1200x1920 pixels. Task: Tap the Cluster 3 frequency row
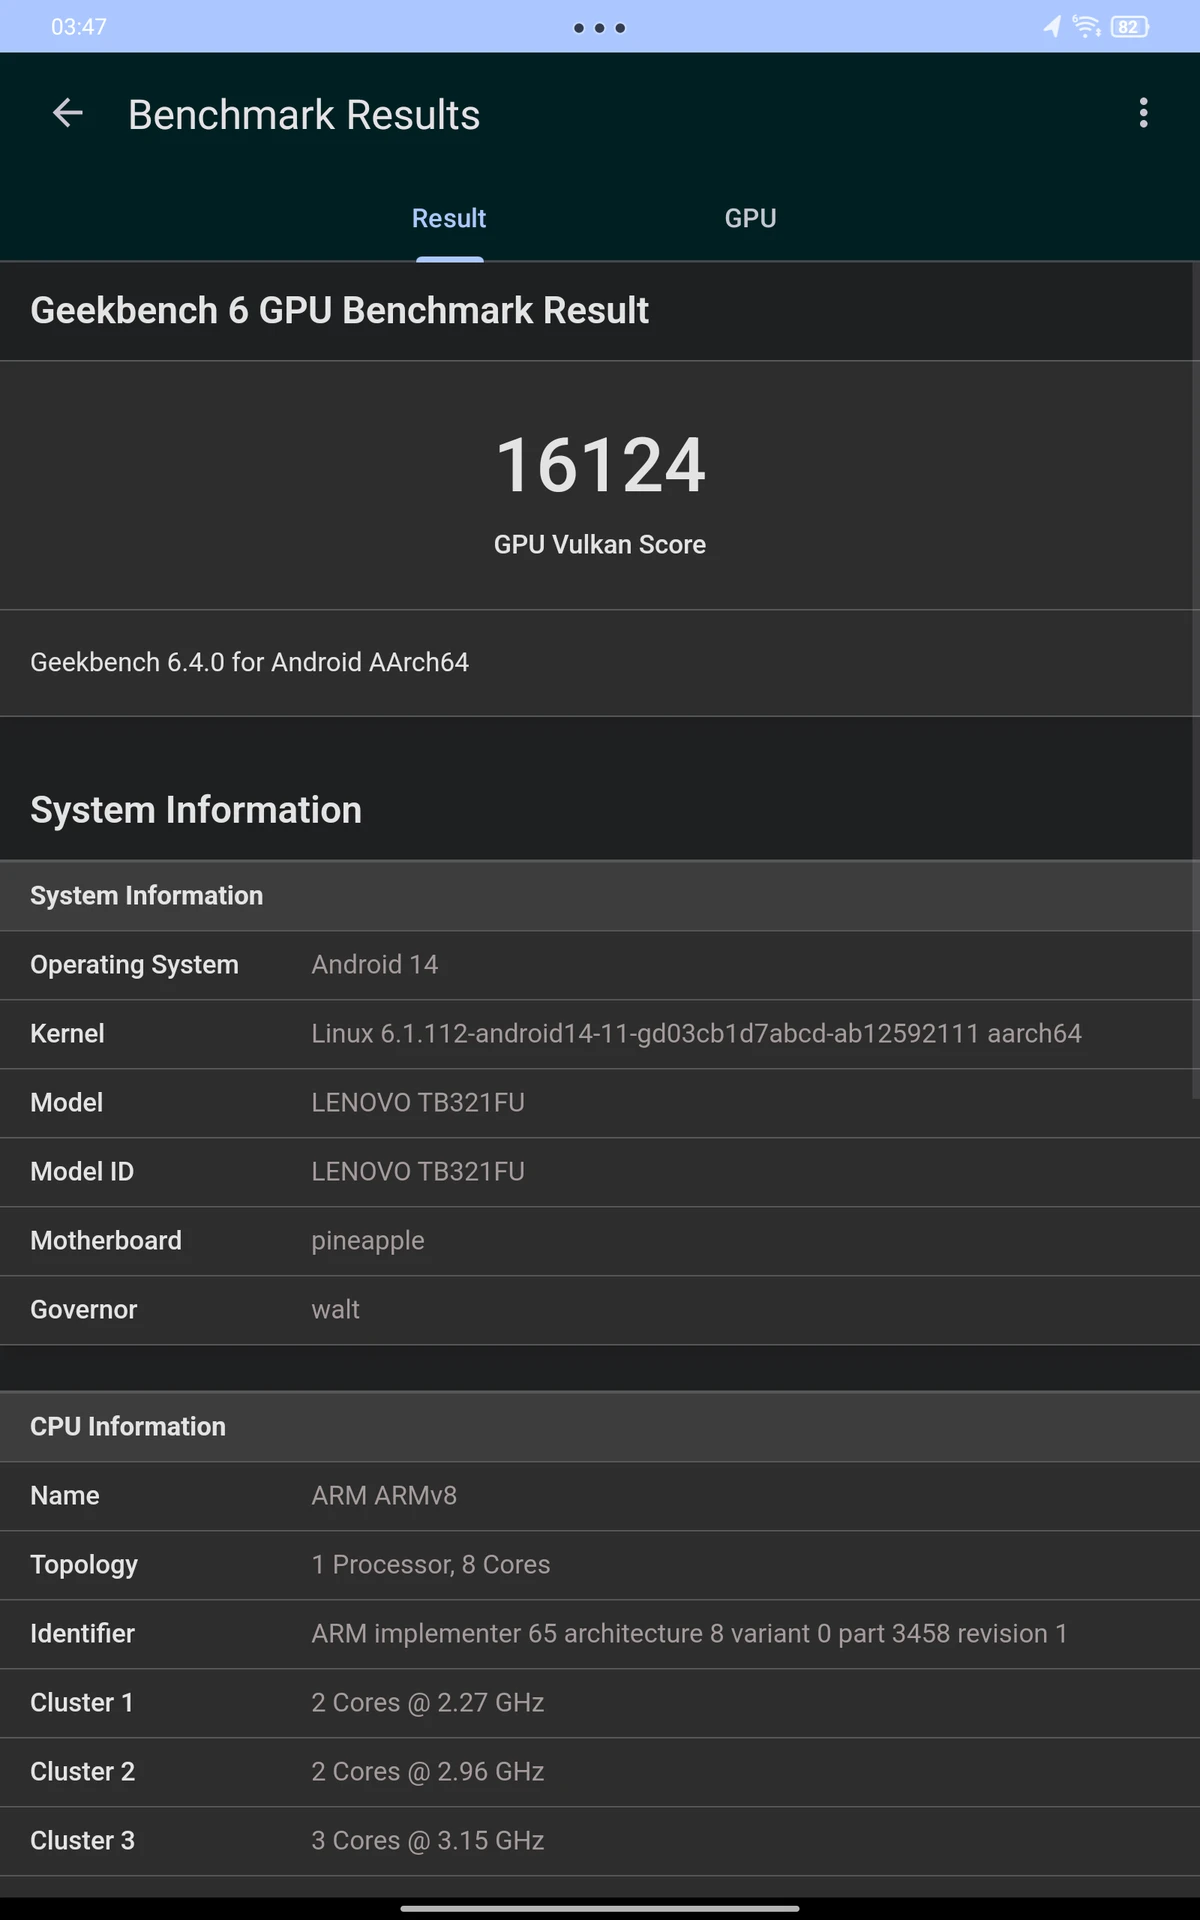[600, 1841]
